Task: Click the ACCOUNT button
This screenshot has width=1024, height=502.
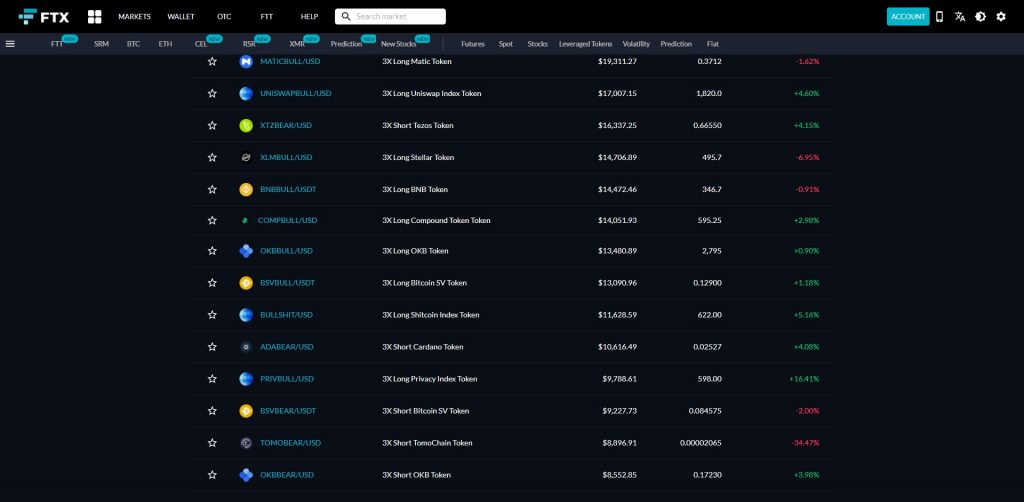Action: click(x=908, y=17)
